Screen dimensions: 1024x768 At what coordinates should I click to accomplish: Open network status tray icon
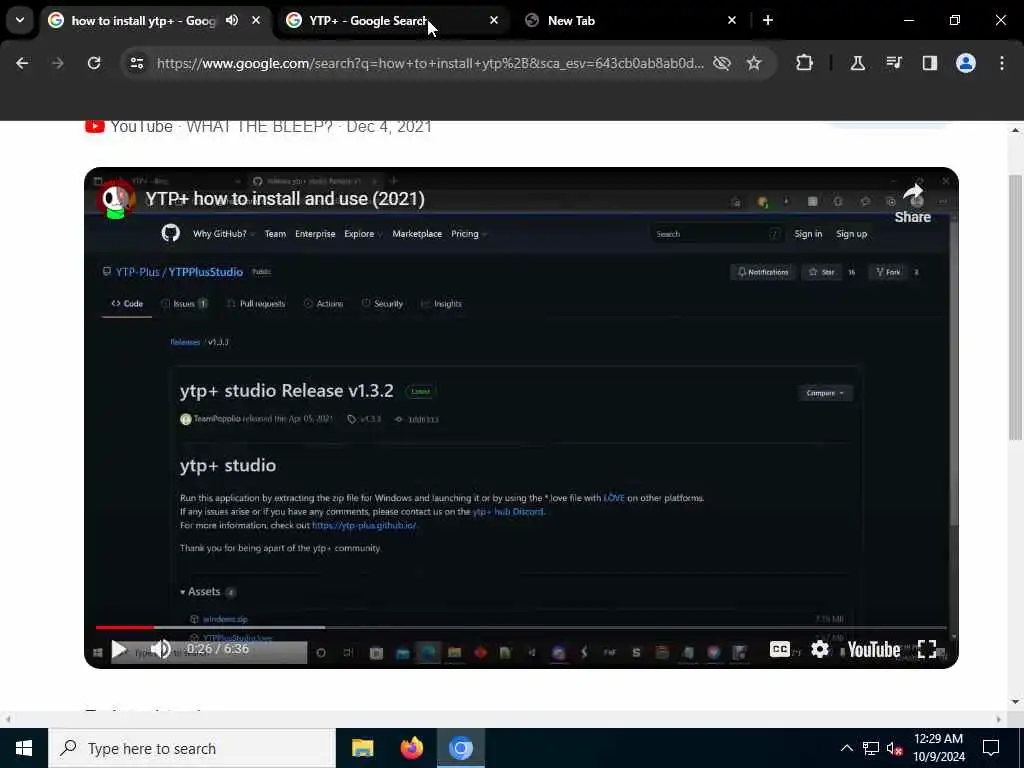(x=871, y=748)
